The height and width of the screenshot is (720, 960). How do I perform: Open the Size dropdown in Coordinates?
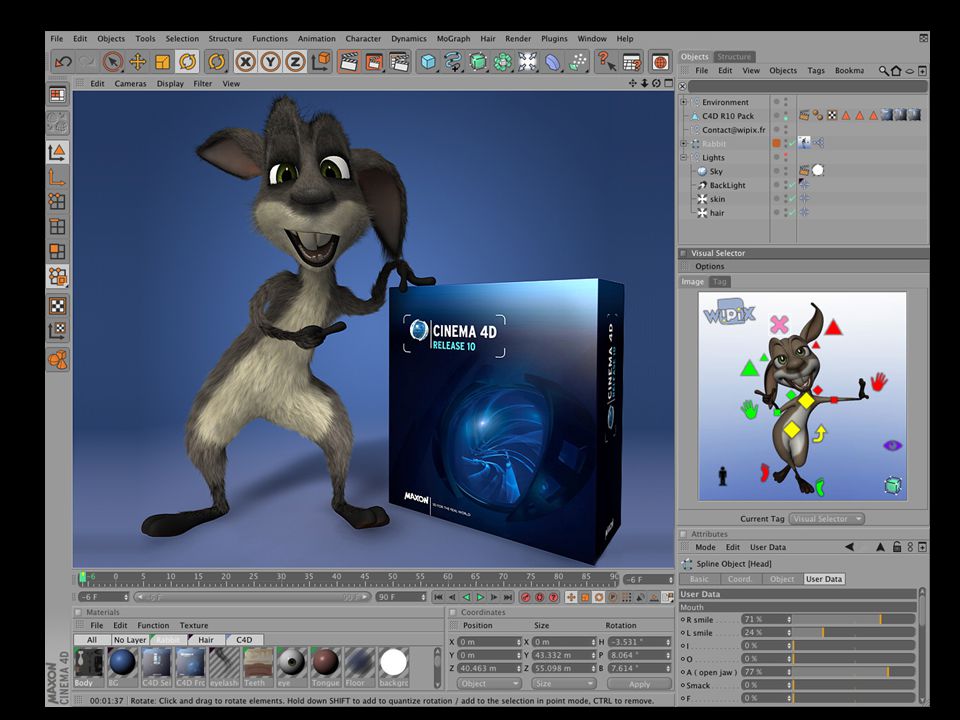563,683
